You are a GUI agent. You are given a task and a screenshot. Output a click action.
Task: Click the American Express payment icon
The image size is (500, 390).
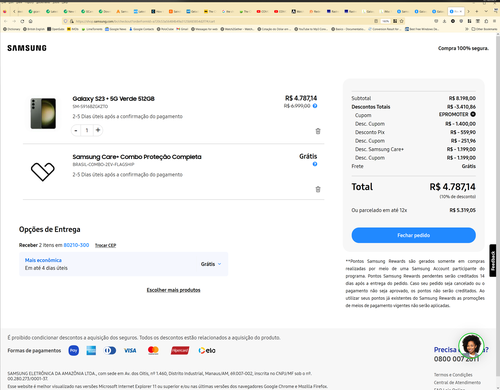(91, 350)
